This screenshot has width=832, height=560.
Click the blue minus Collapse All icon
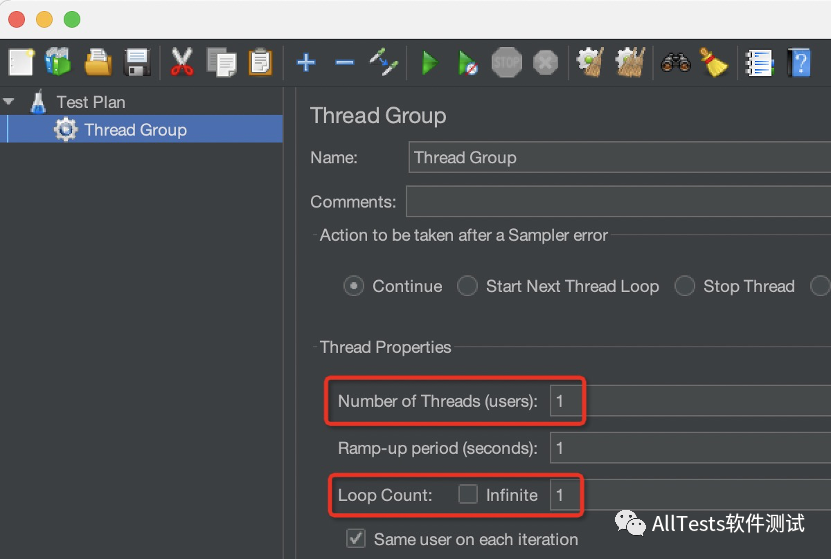(345, 63)
